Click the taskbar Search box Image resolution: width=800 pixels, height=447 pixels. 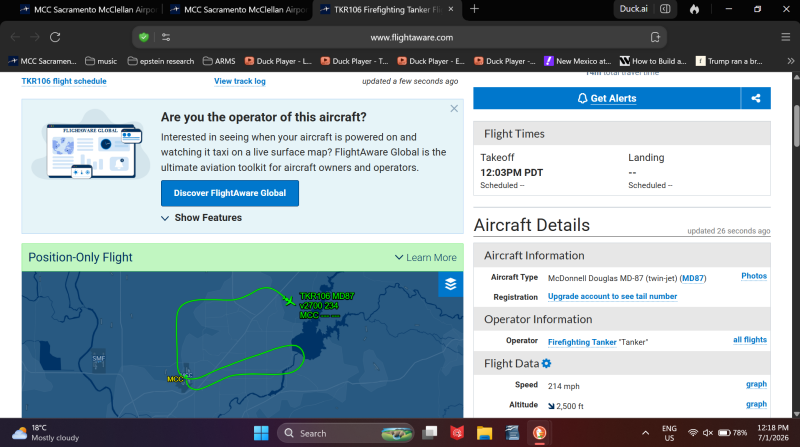[345, 433]
